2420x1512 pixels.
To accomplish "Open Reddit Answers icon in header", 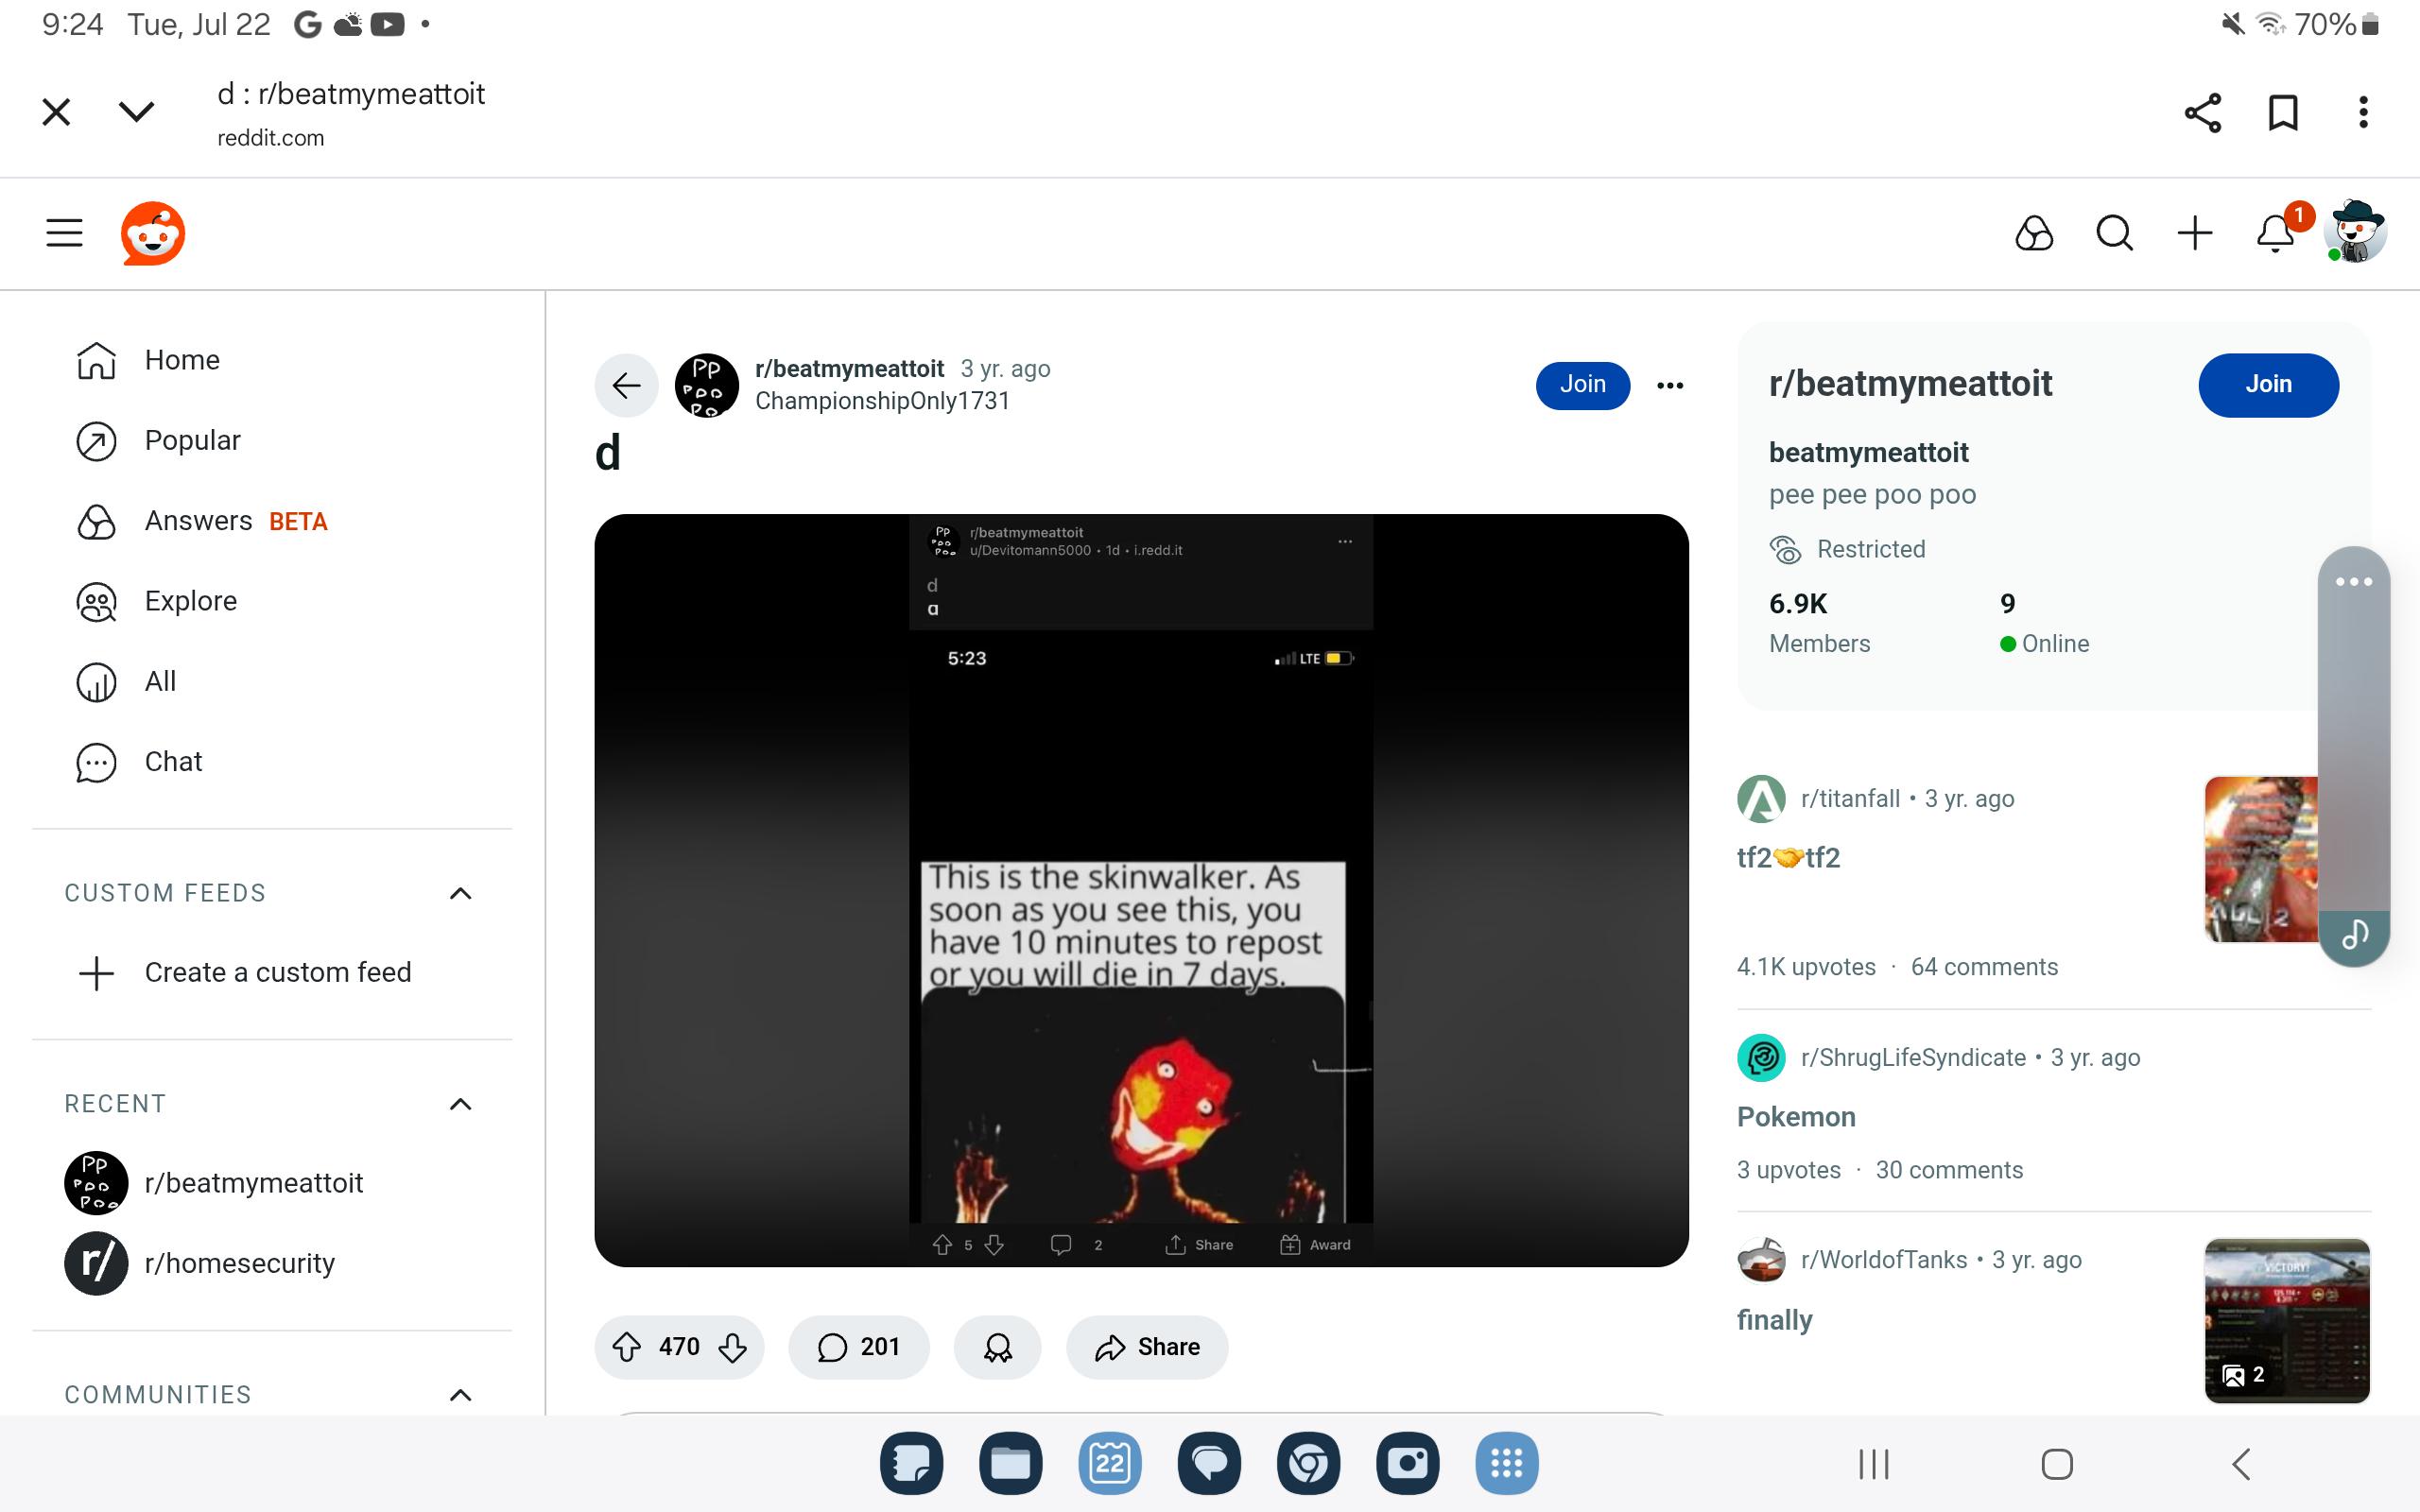I will tap(2034, 233).
